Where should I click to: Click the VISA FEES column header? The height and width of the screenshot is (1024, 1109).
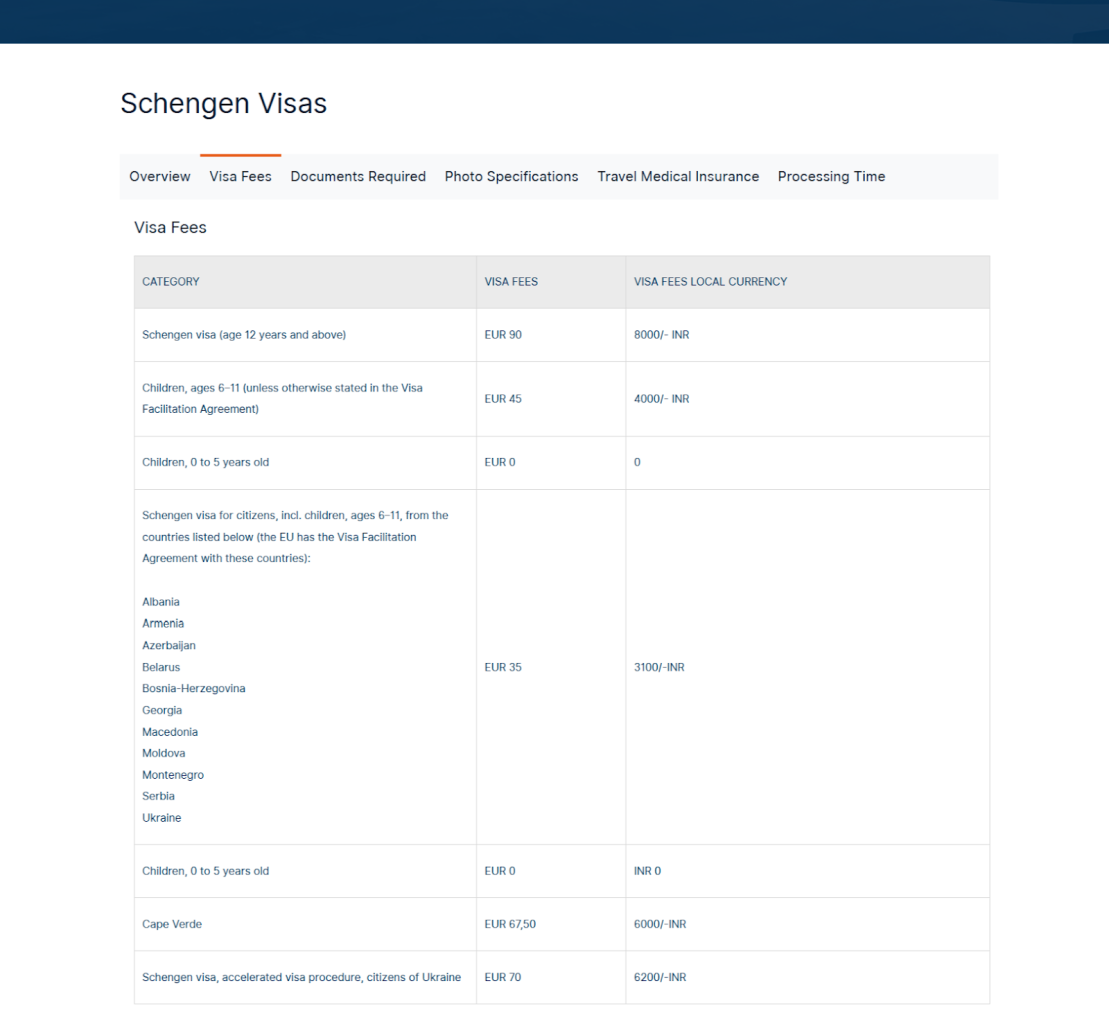(511, 281)
